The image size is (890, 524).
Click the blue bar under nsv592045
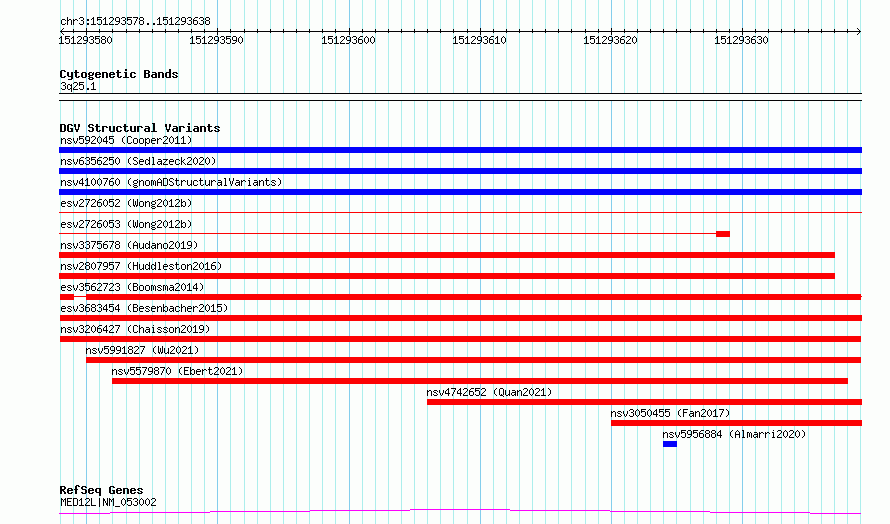click(460, 150)
